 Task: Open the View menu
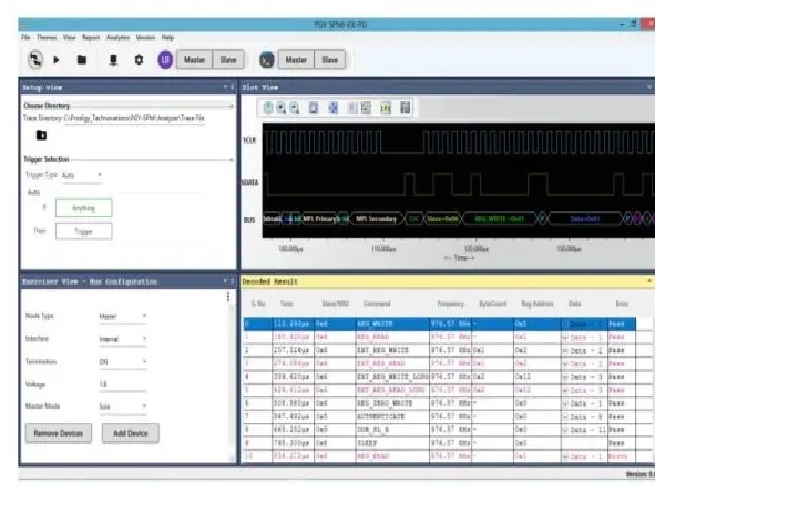click(69, 38)
